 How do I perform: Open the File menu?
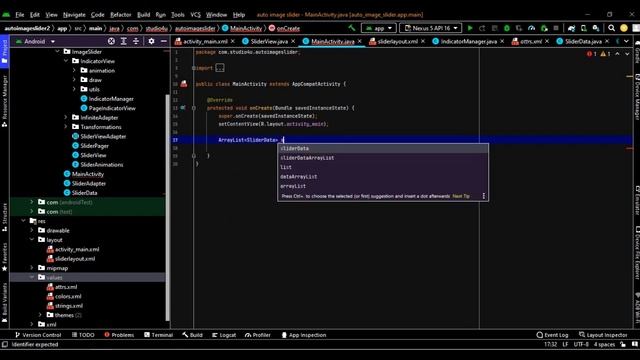tap(20, 15)
